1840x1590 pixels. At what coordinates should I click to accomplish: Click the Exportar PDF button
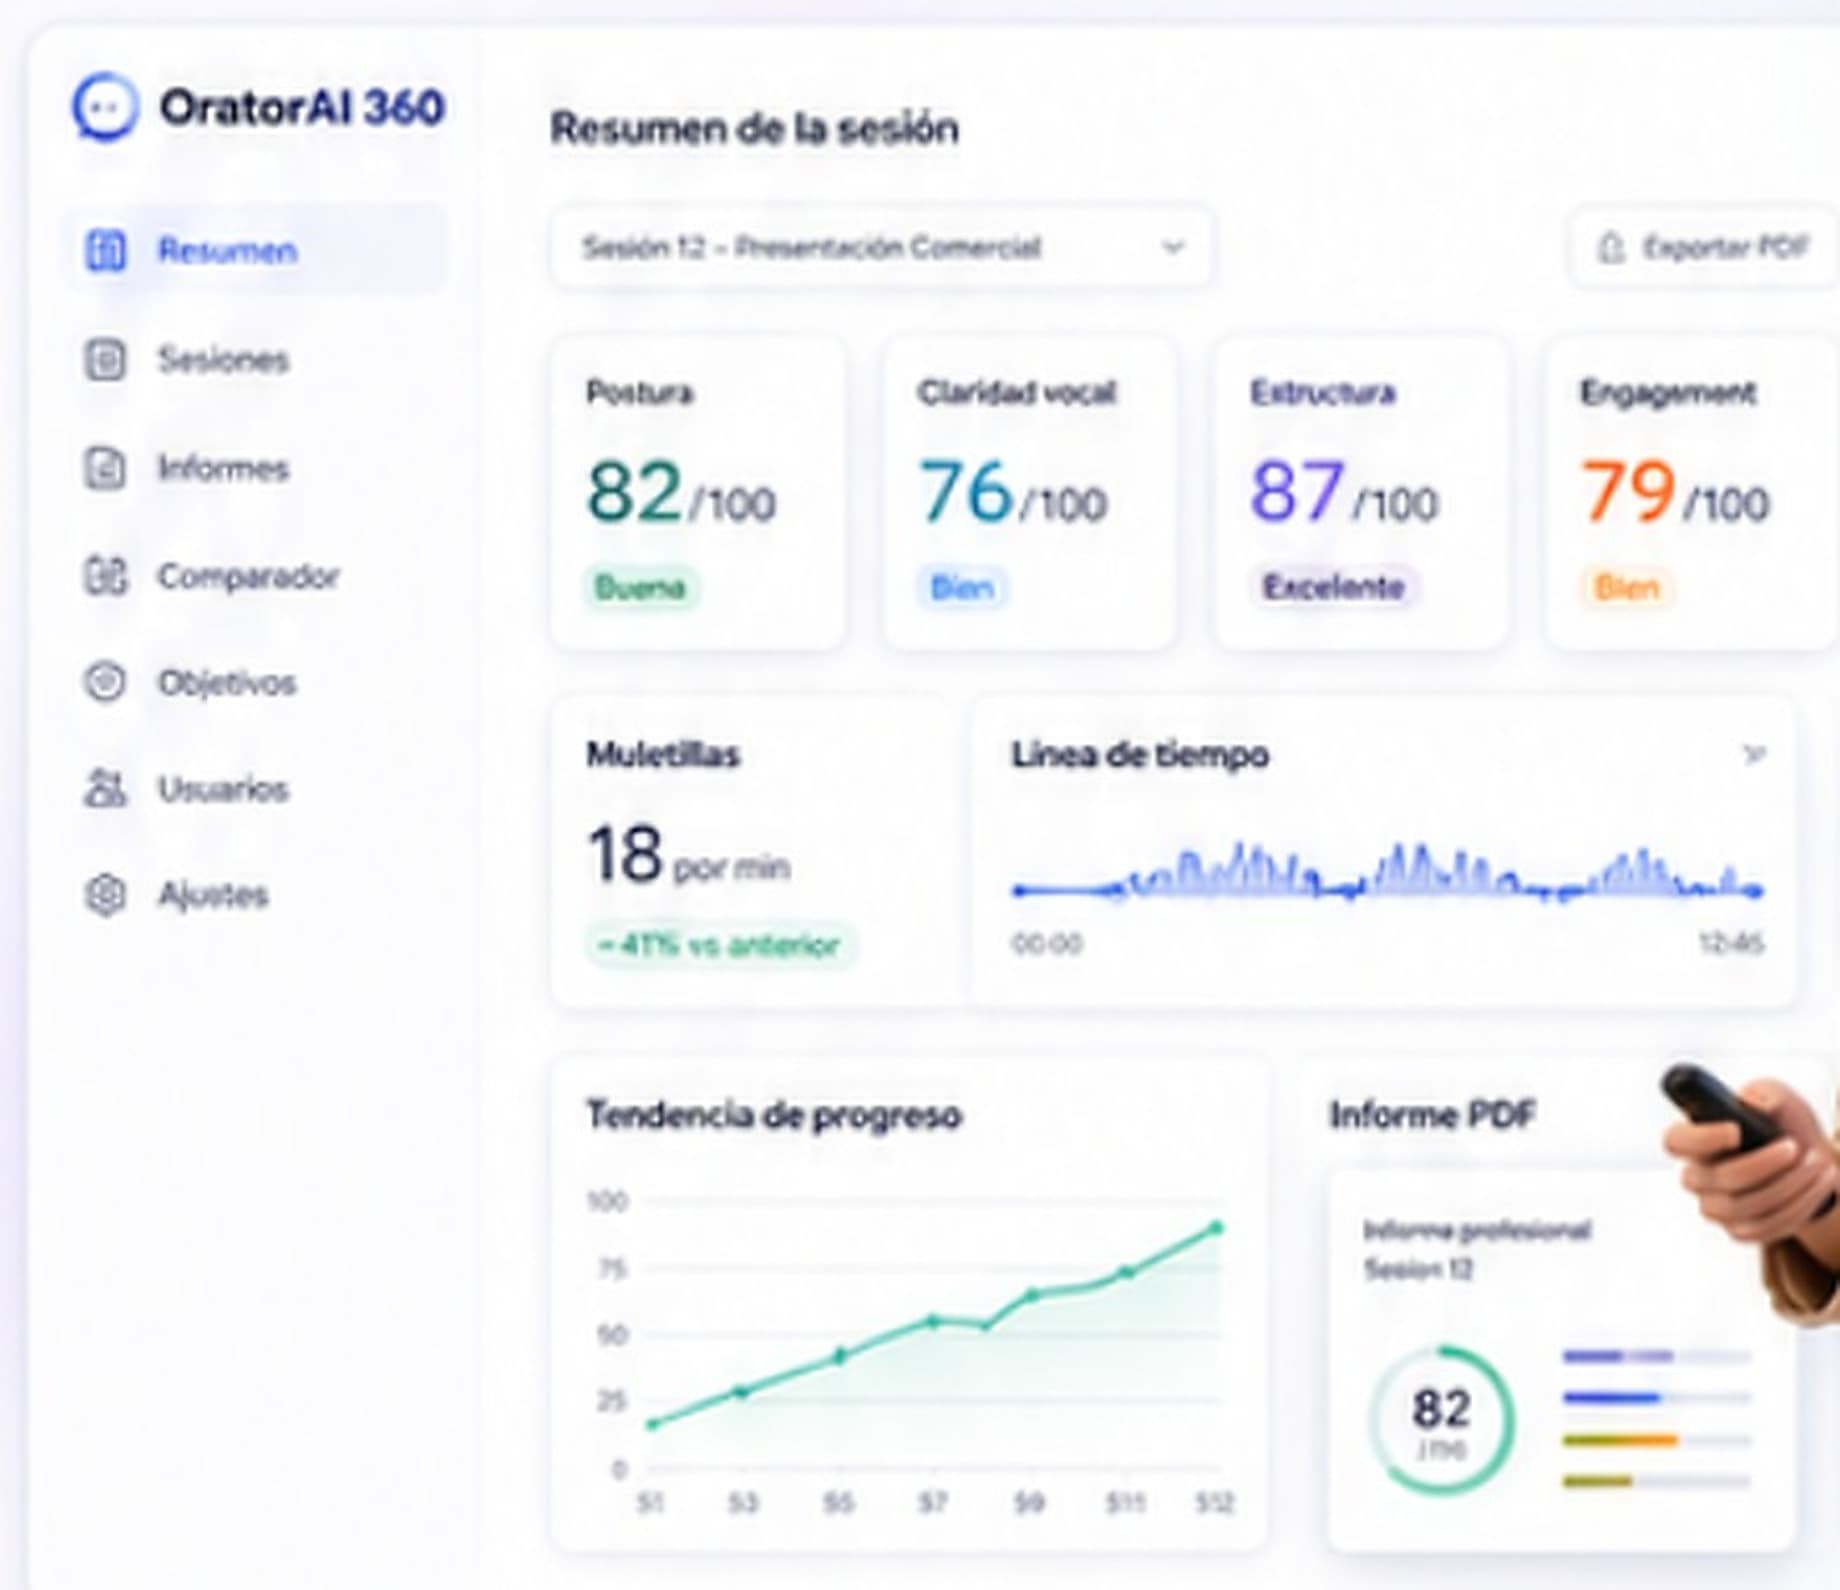tap(1703, 247)
